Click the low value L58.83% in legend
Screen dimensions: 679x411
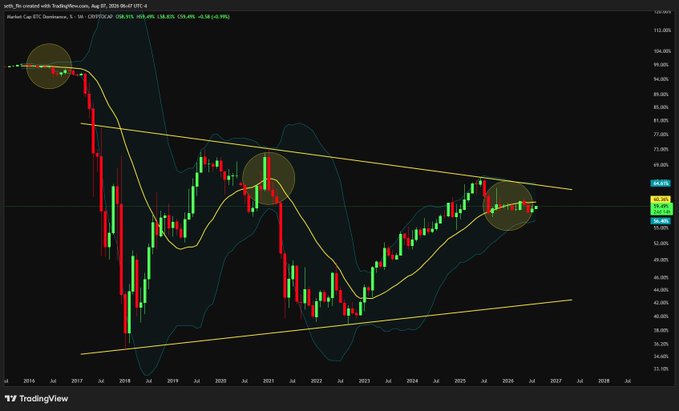point(166,17)
